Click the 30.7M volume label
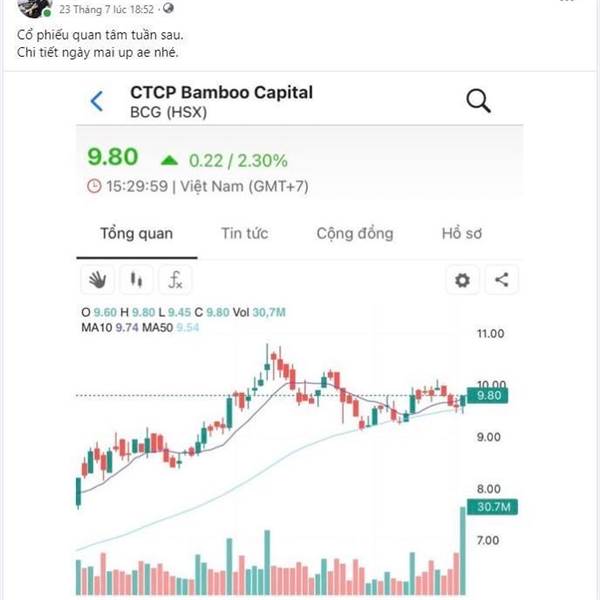 (x=492, y=507)
